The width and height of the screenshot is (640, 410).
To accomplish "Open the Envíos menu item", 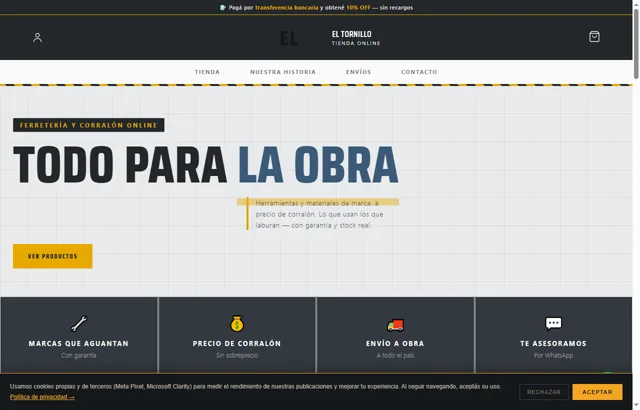I will click(x=358, y=72).
